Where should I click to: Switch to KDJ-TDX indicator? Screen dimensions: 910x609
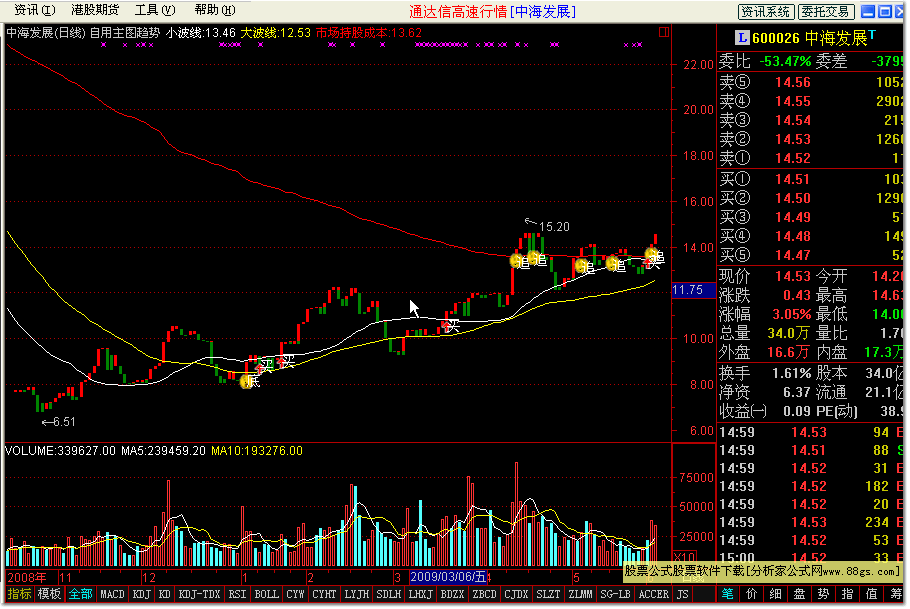[199, 594]
